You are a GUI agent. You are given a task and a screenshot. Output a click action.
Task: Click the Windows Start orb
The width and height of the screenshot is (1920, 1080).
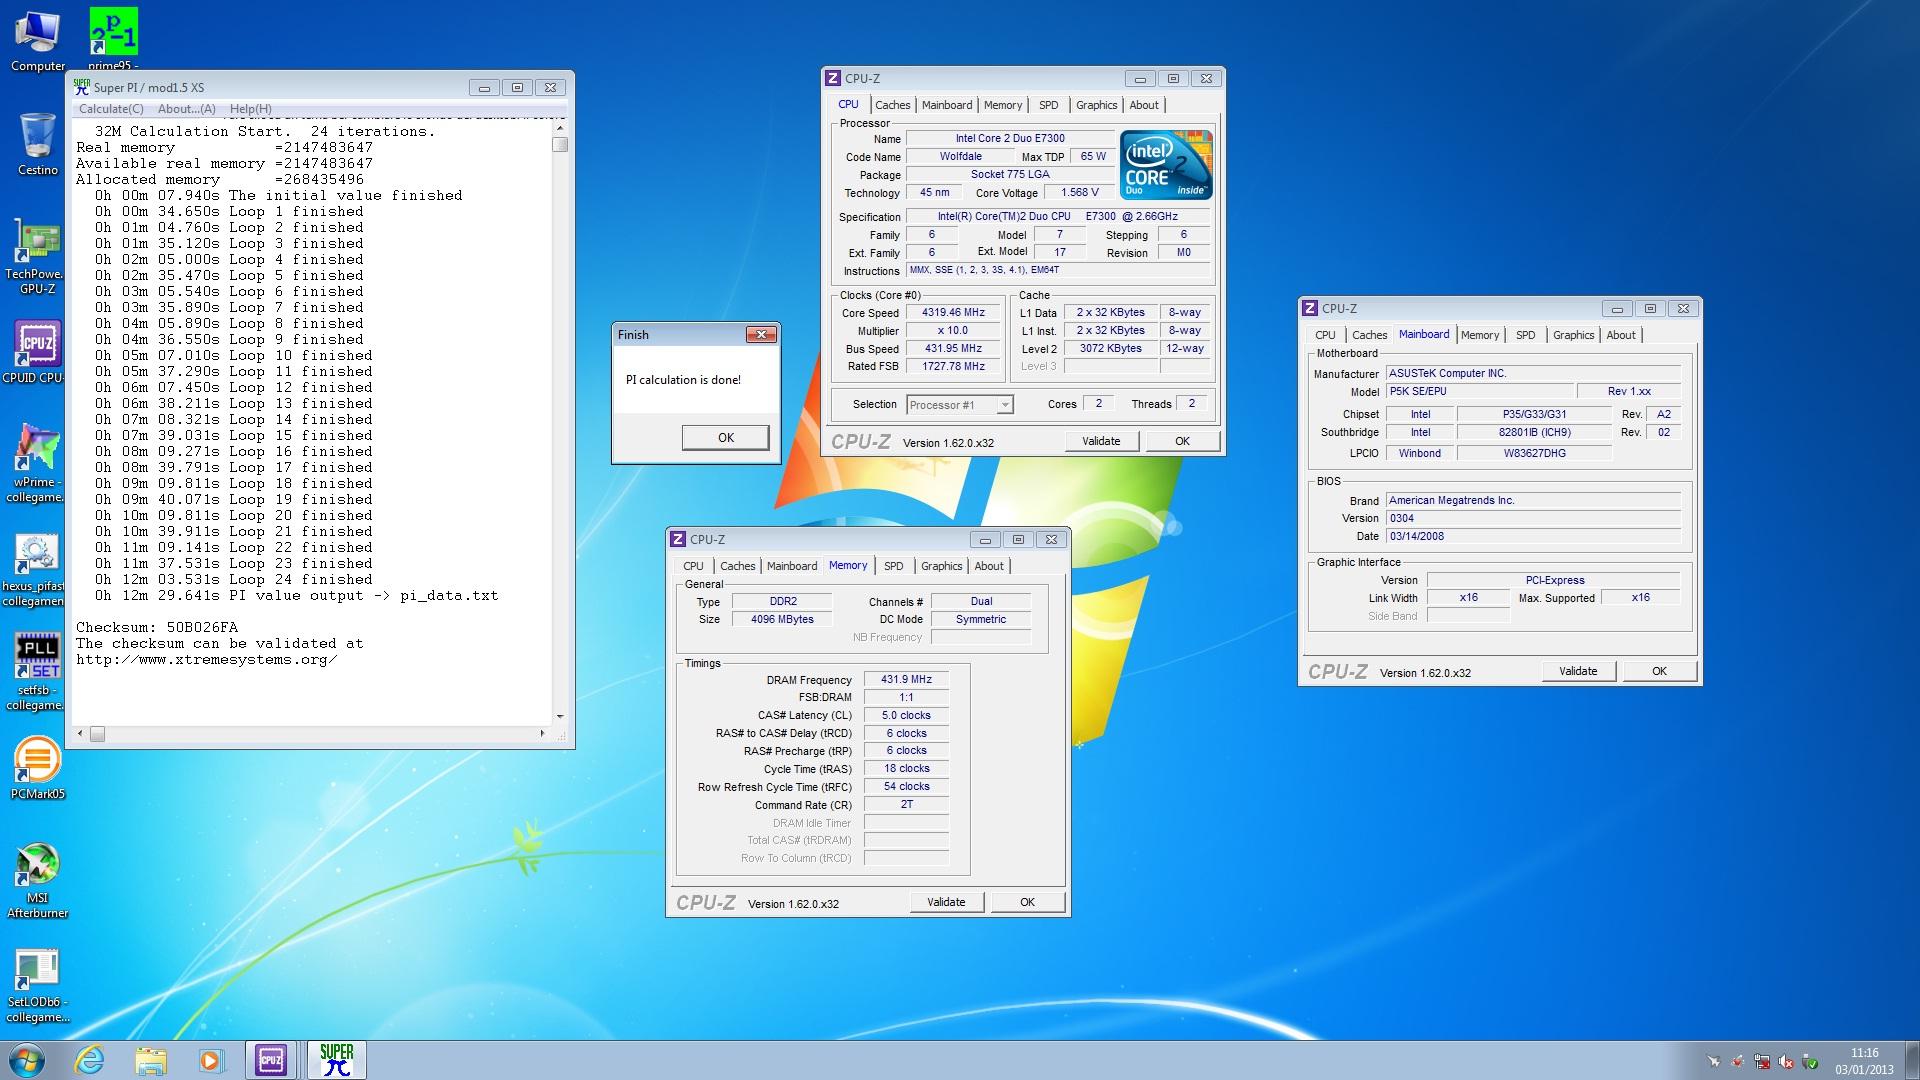pos(27,1060)
